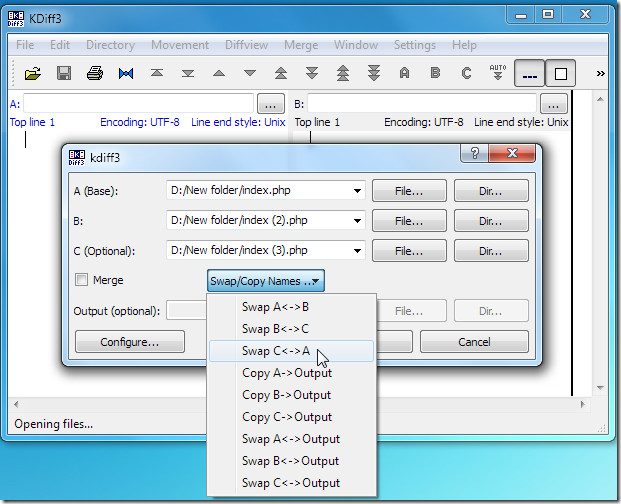Click Go to first delta icon
Image resolution: width=621 pixels, height=504 pixels.
pos(157,73)
